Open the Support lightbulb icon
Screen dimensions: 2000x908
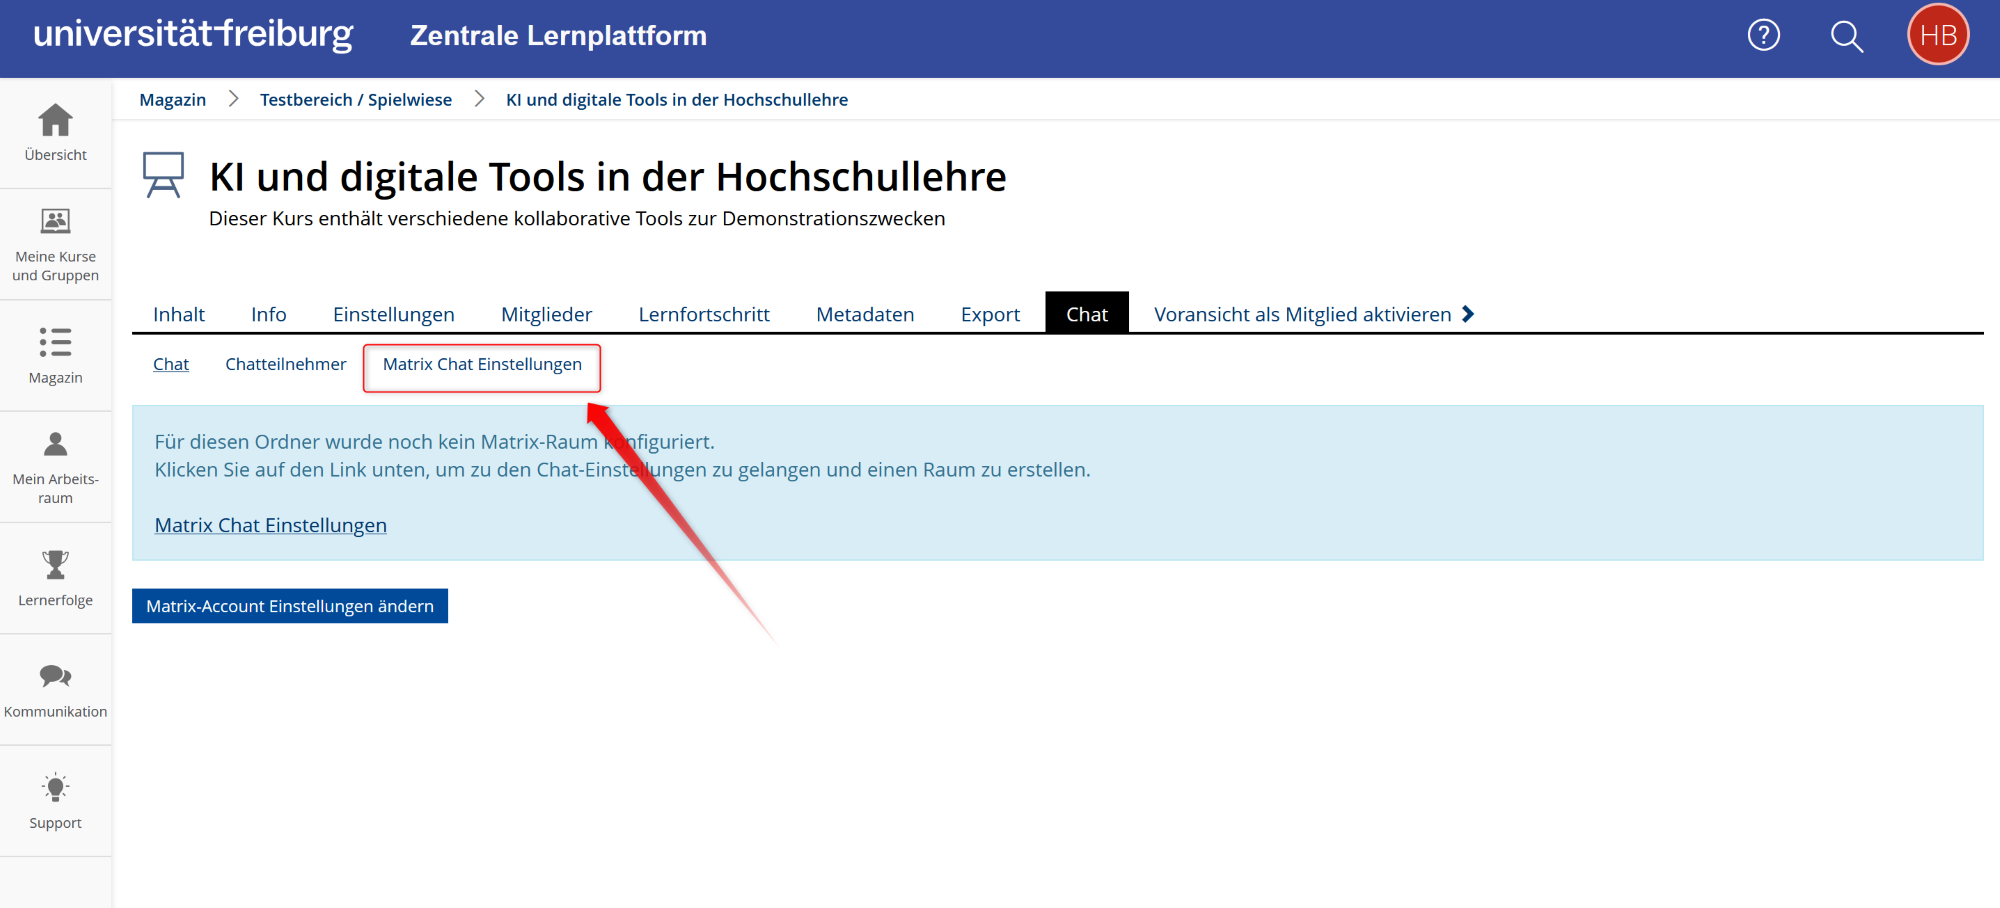tap(55, 789)
